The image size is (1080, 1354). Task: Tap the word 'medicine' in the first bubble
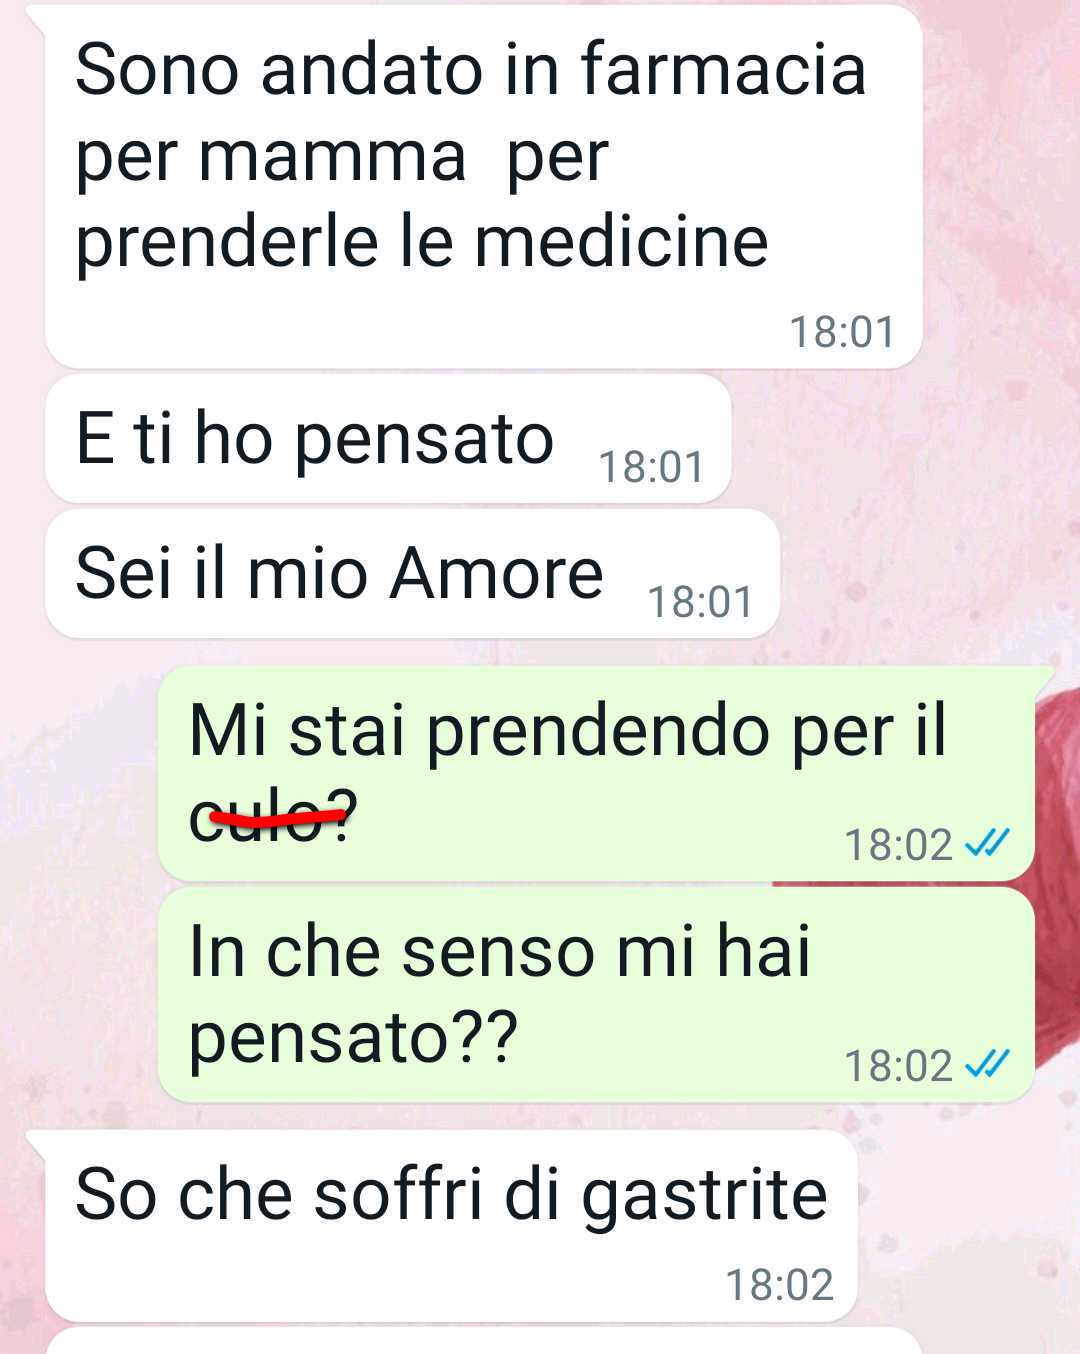[621, 241]
